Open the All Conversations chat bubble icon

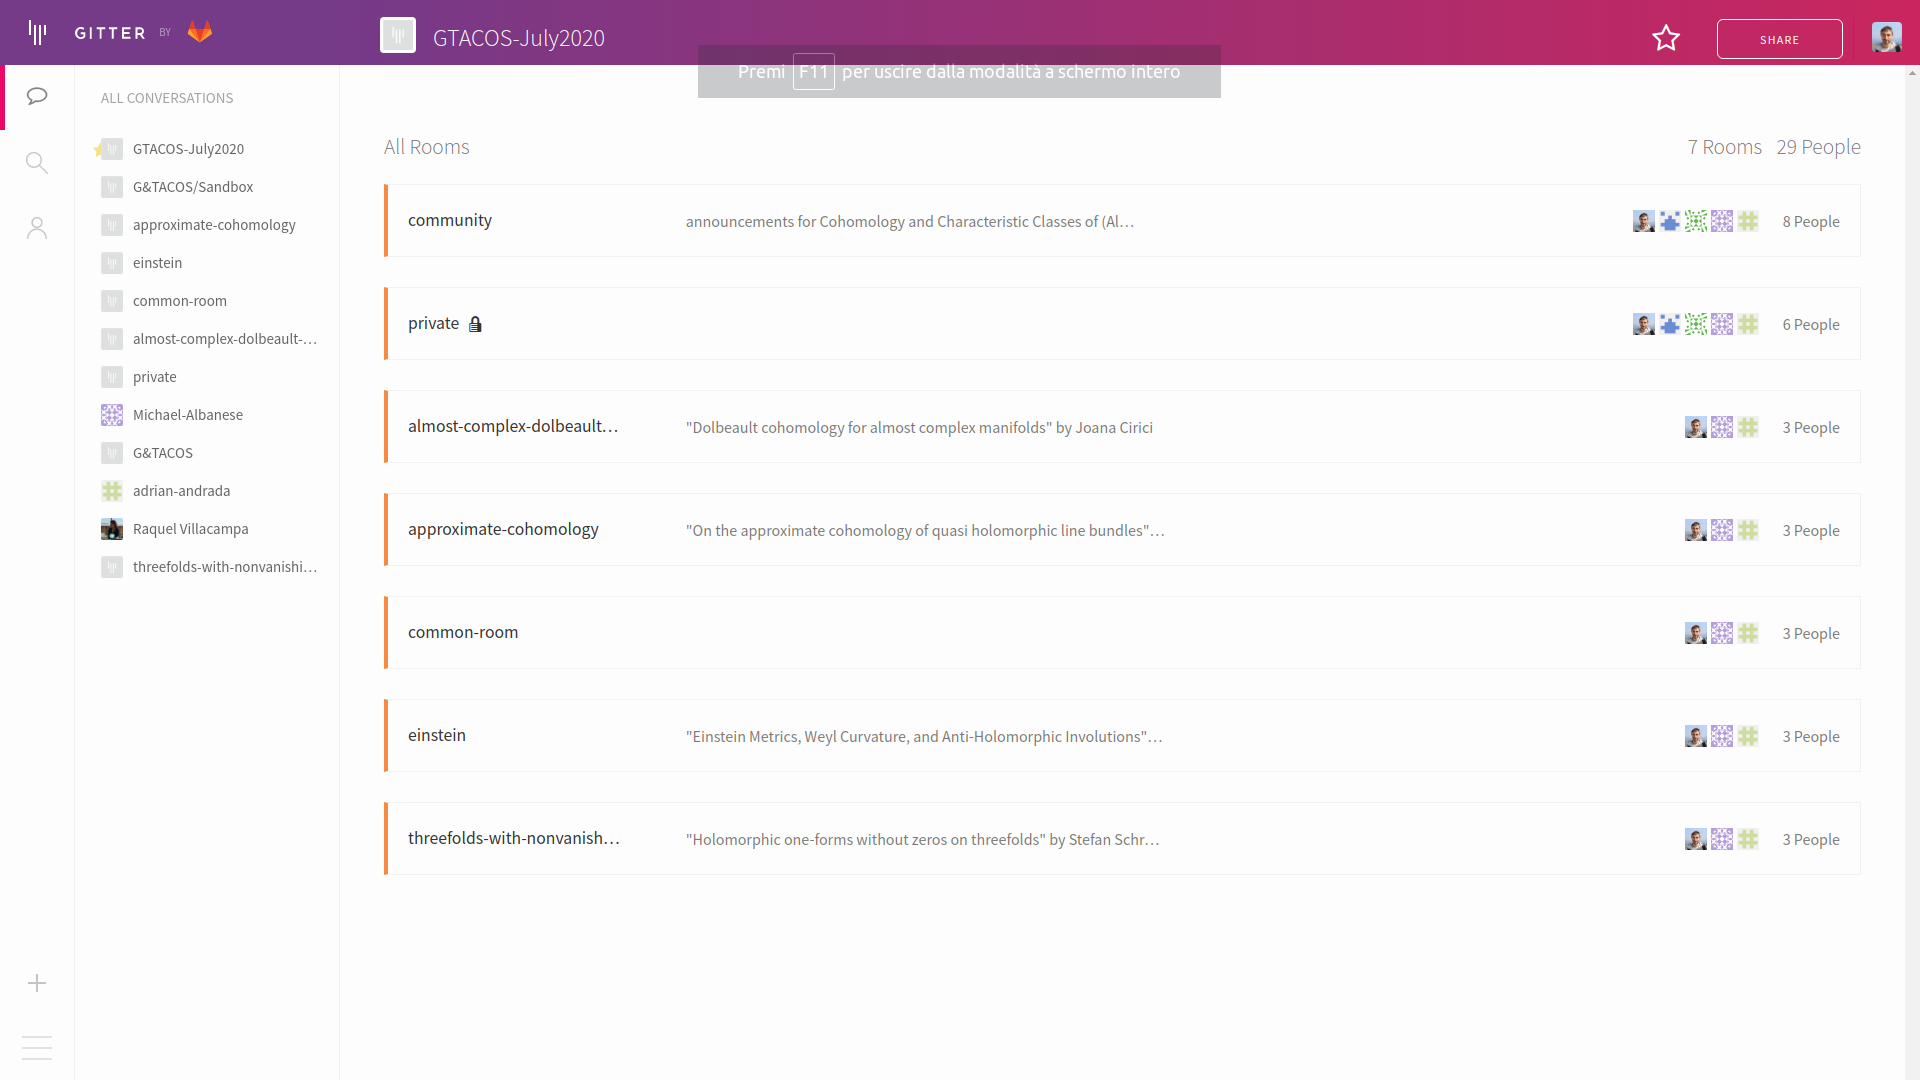click(x=37, y=96)
